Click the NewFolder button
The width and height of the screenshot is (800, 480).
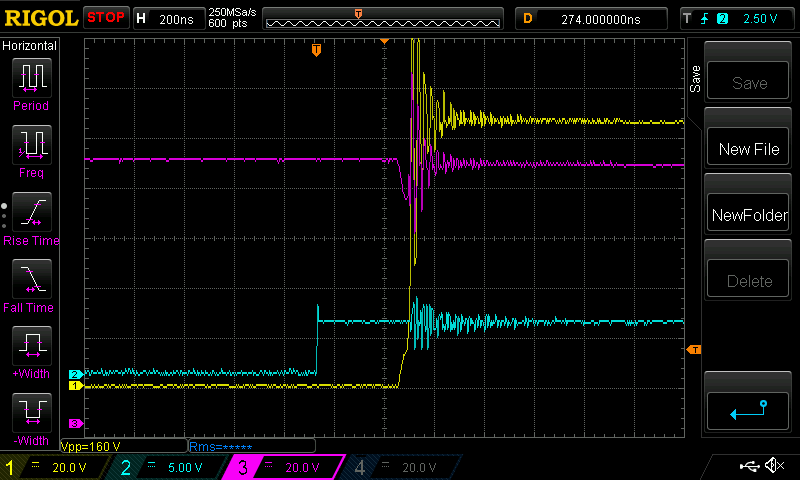(x=749, y=215)
